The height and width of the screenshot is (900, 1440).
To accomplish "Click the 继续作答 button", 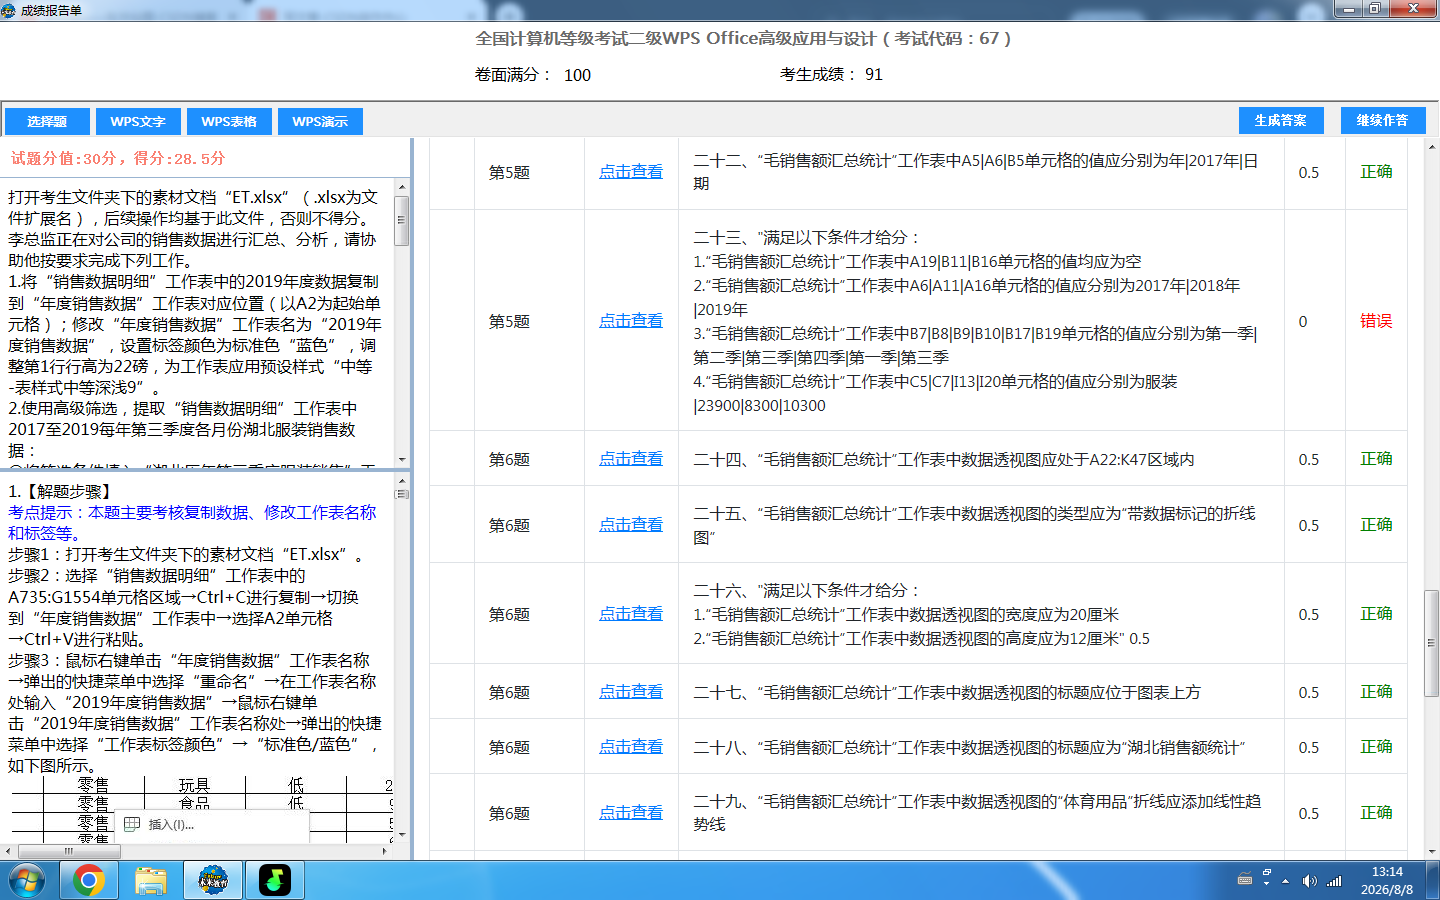I will coord(1381,120).
